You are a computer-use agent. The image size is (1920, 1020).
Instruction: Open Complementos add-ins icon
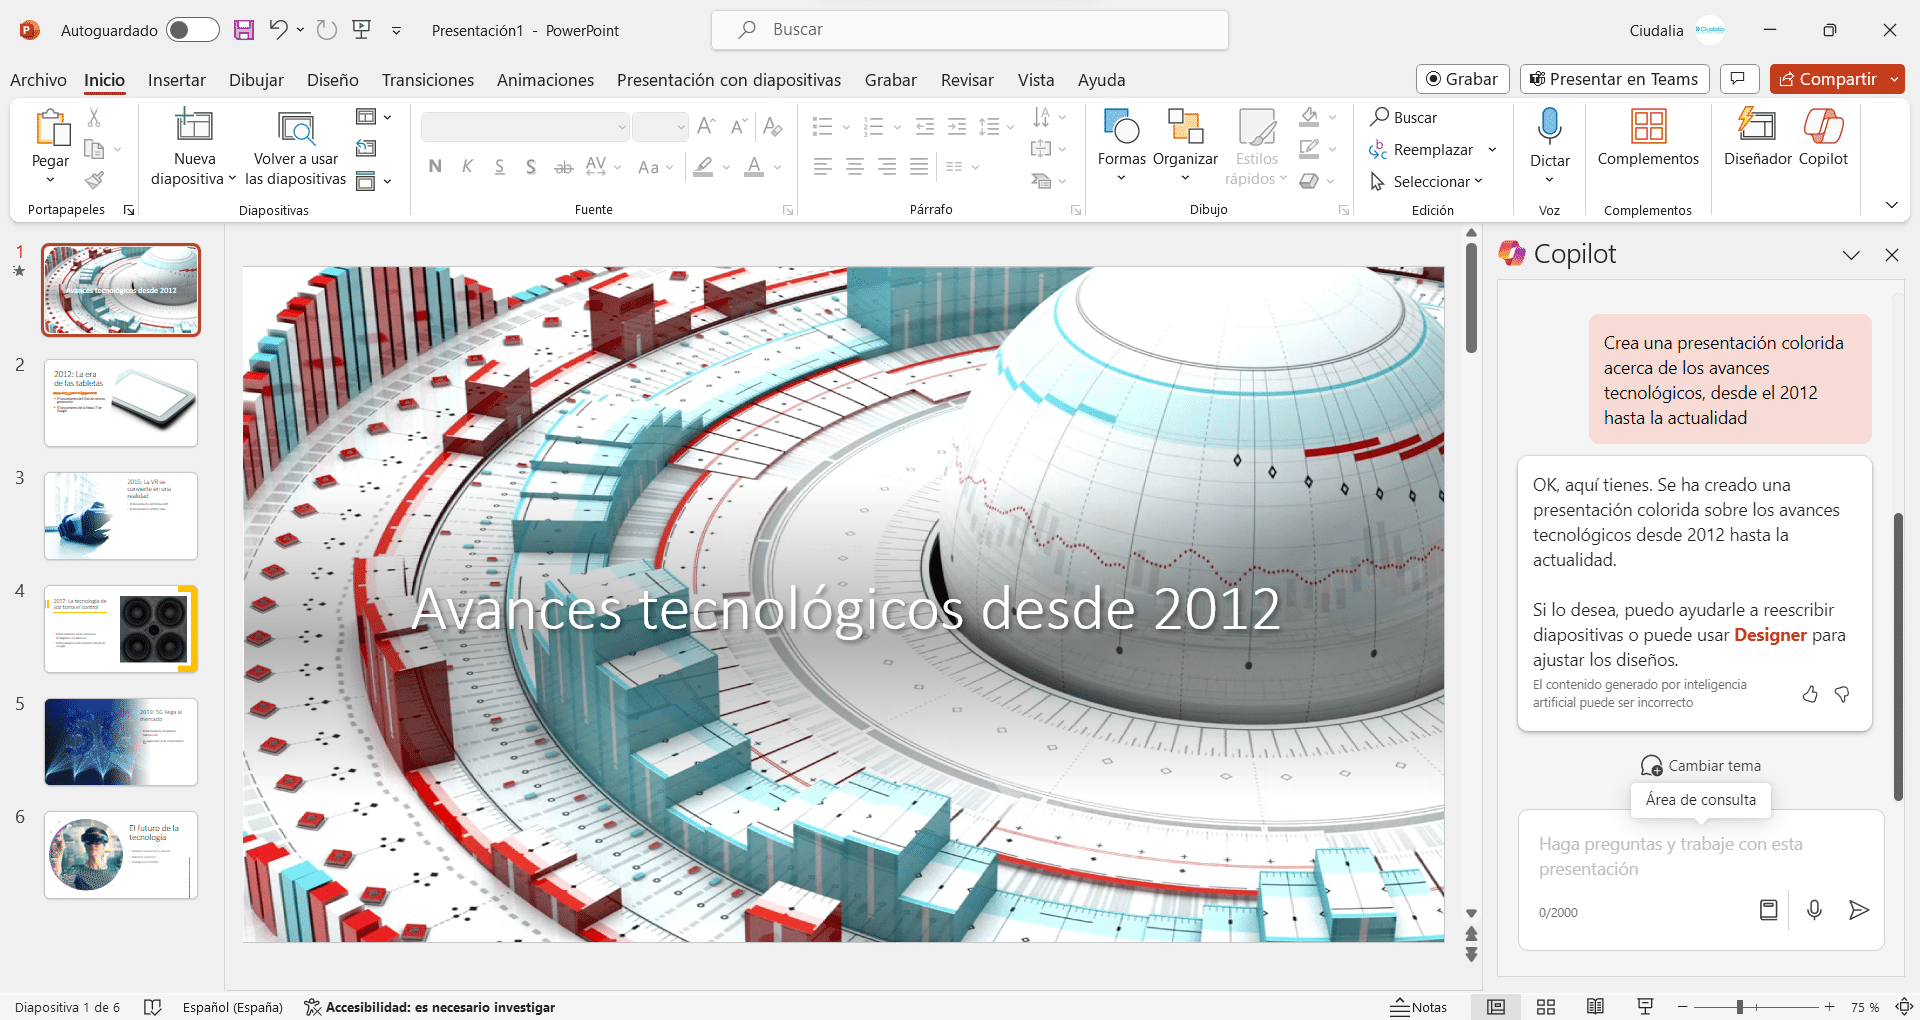(1647, 127)
